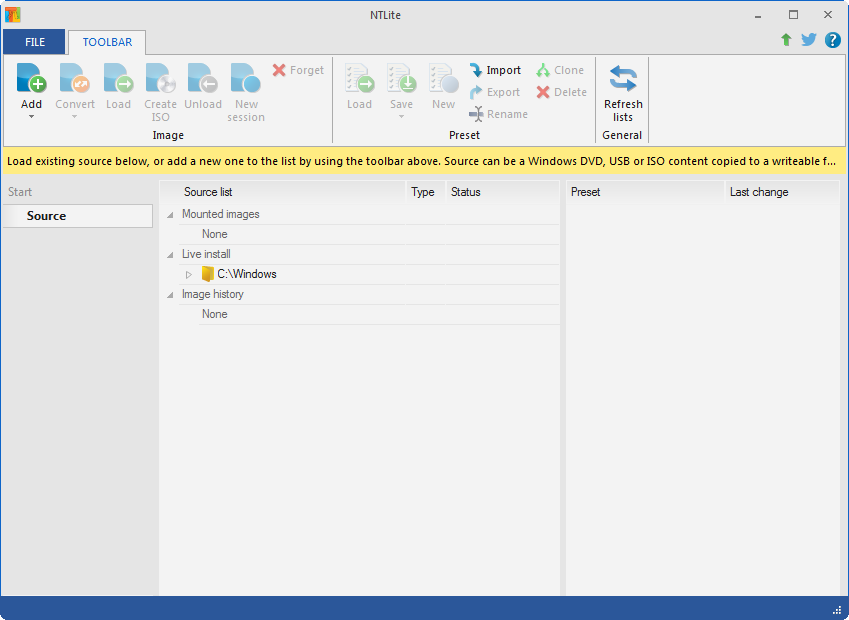The width and height of the screenshot is (849, 620).
Task: Expand the C:\Windows tree node
Action: click(x=188, y=275)
